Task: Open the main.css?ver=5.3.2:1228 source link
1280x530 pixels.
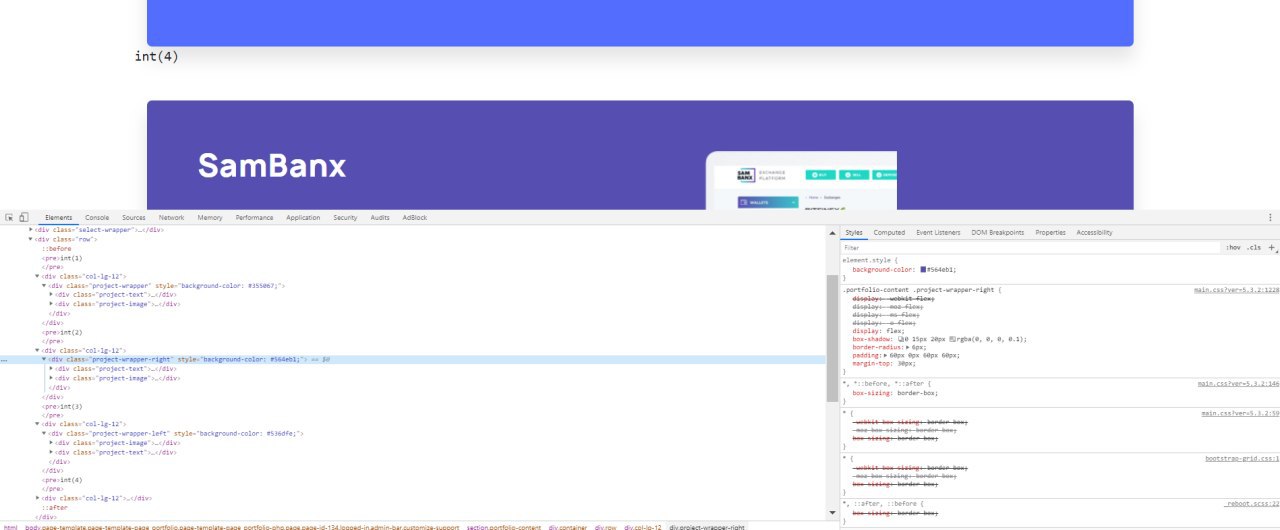Action: (x=1236, y=290)
